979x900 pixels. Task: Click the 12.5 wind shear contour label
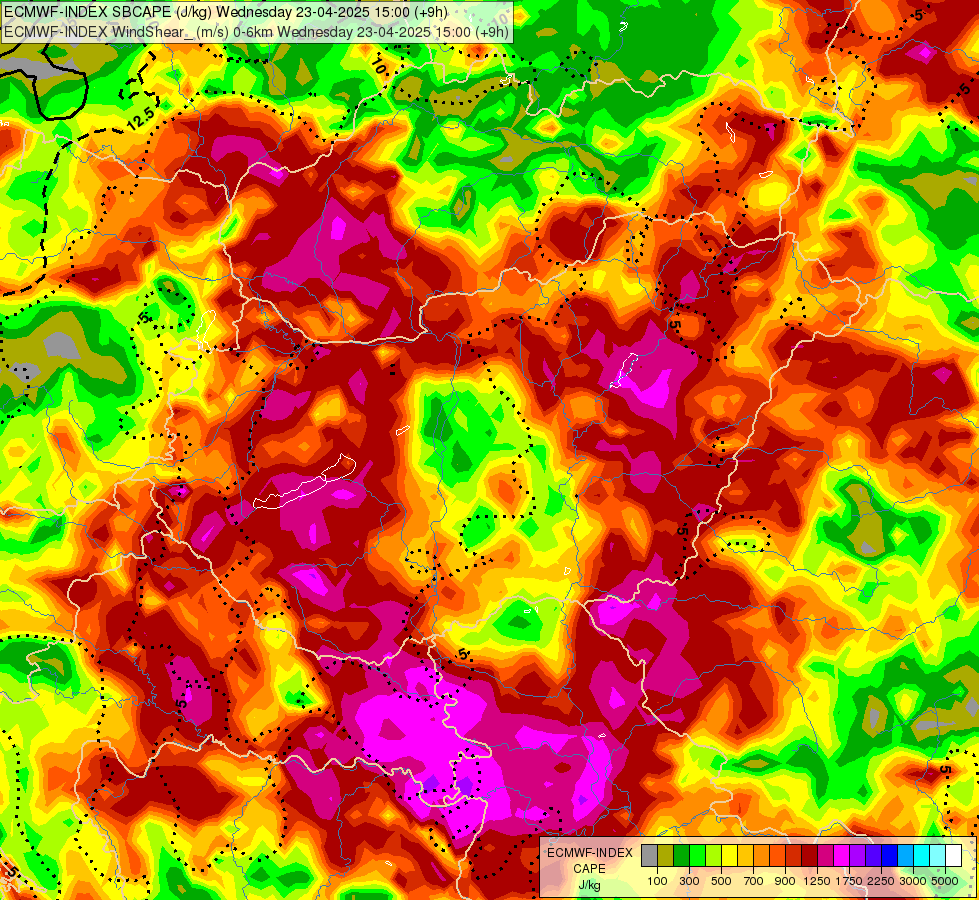[x=140, y=118]
